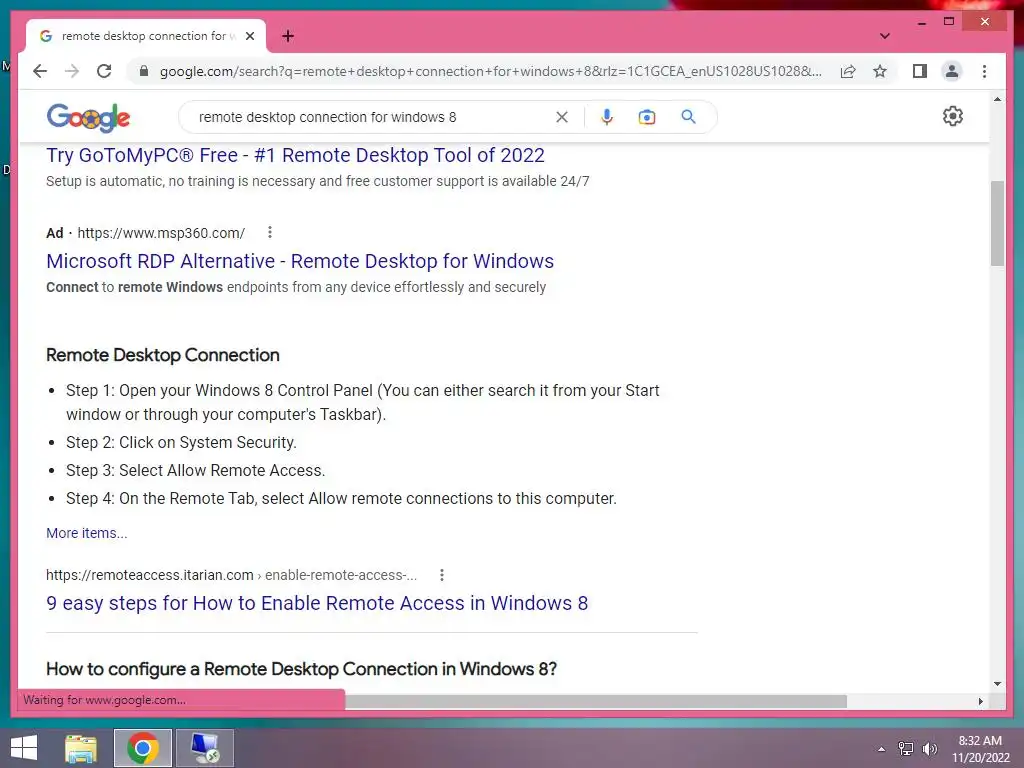Image resolution: width=1024 pixels, height=768 pixels.
Task: Open the browser side panel
Action: pos(920,71)
